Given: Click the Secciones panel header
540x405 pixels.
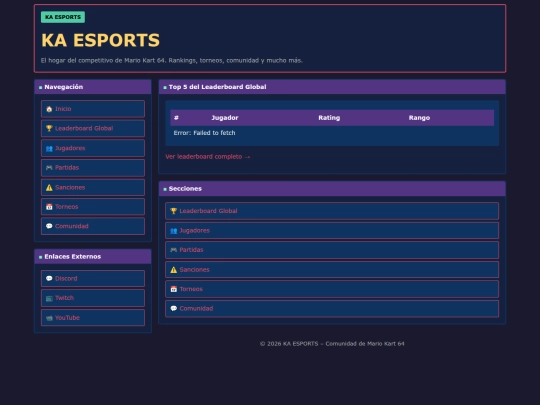Looking at the screenshot, I should point(332,189).
